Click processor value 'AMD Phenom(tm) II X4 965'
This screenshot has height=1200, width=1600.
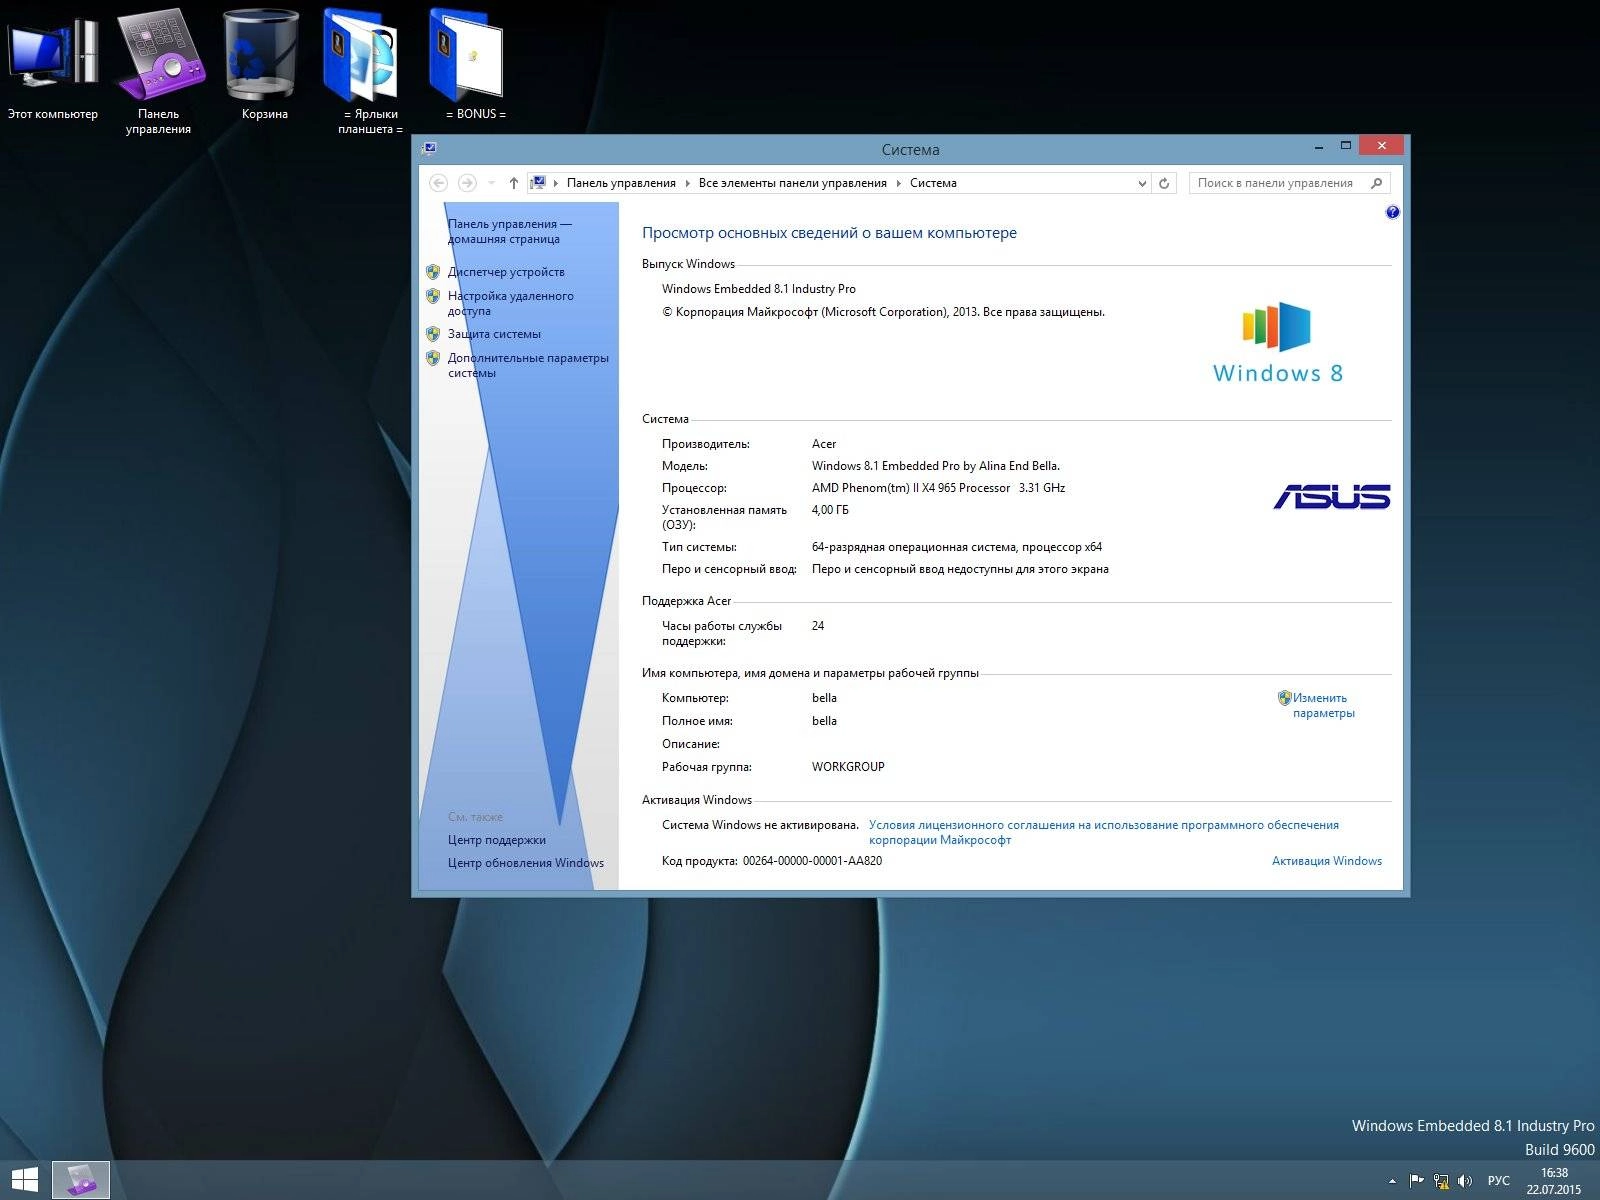coord(911,488)
